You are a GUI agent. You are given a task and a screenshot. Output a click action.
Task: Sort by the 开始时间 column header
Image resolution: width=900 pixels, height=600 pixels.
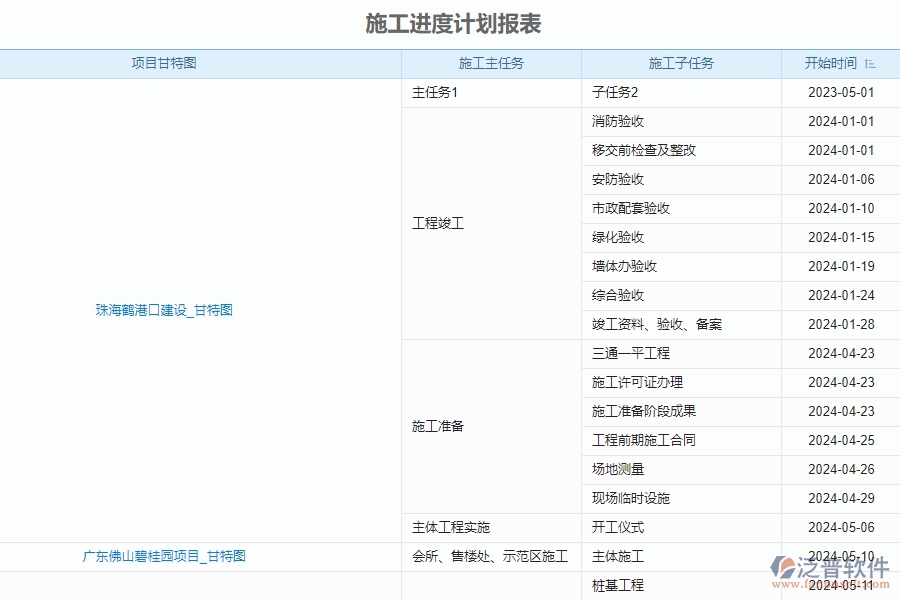[833, 63]
